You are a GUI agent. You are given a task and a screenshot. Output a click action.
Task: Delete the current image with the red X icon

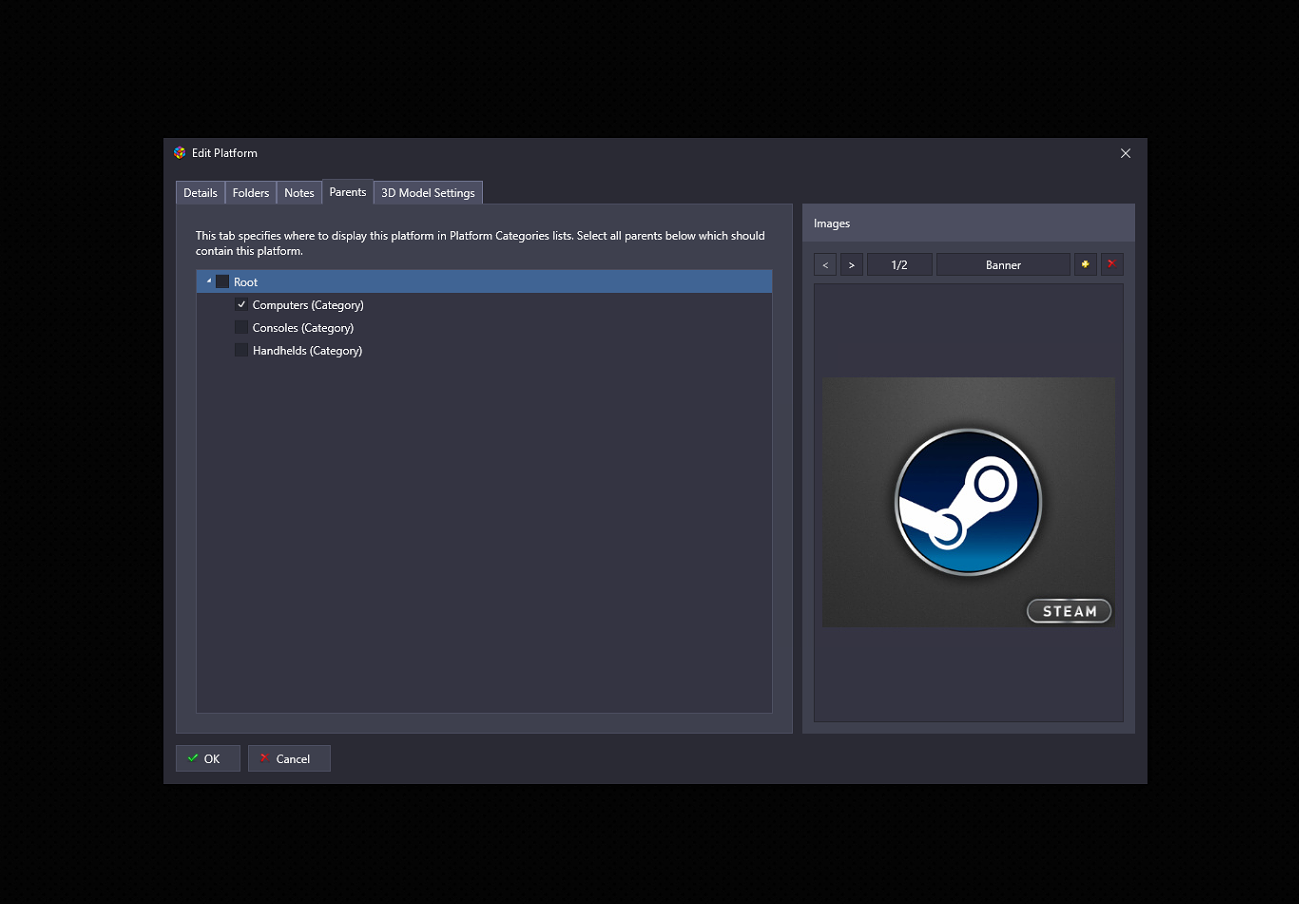pyautogui.click(x=1112, y=265)
